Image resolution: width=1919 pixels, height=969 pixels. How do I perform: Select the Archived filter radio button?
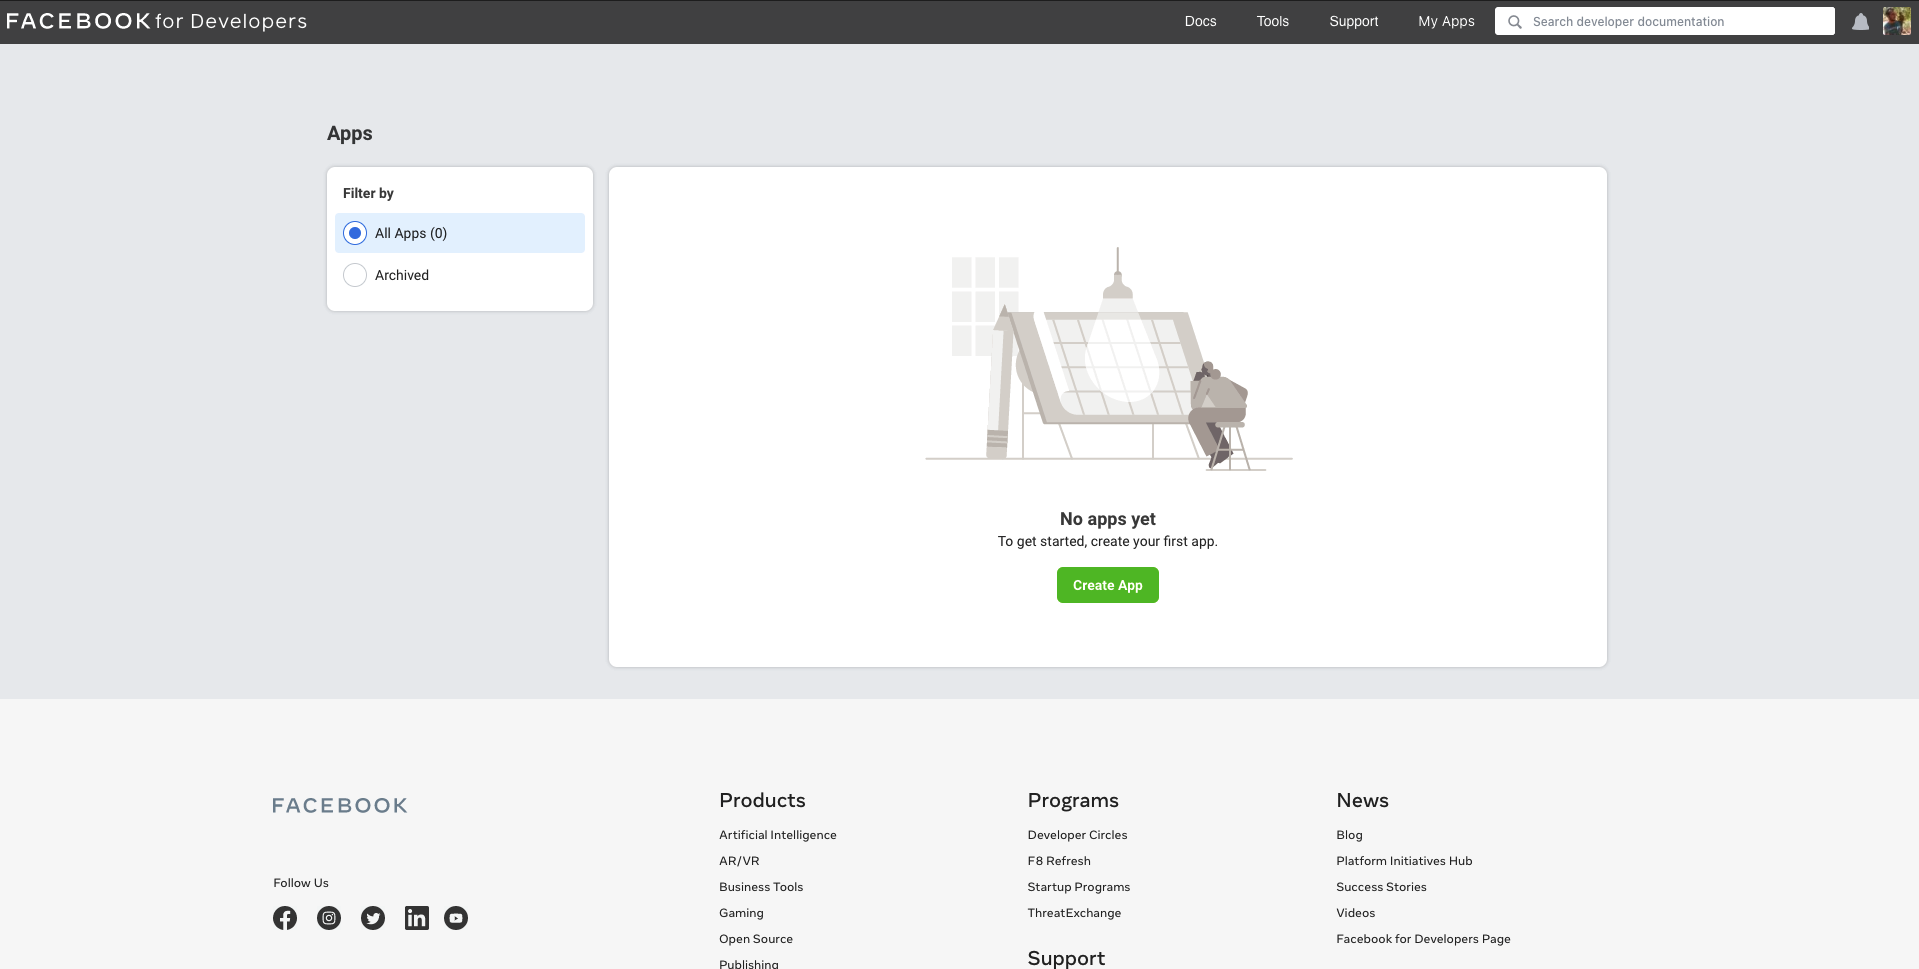coord(355,275)
